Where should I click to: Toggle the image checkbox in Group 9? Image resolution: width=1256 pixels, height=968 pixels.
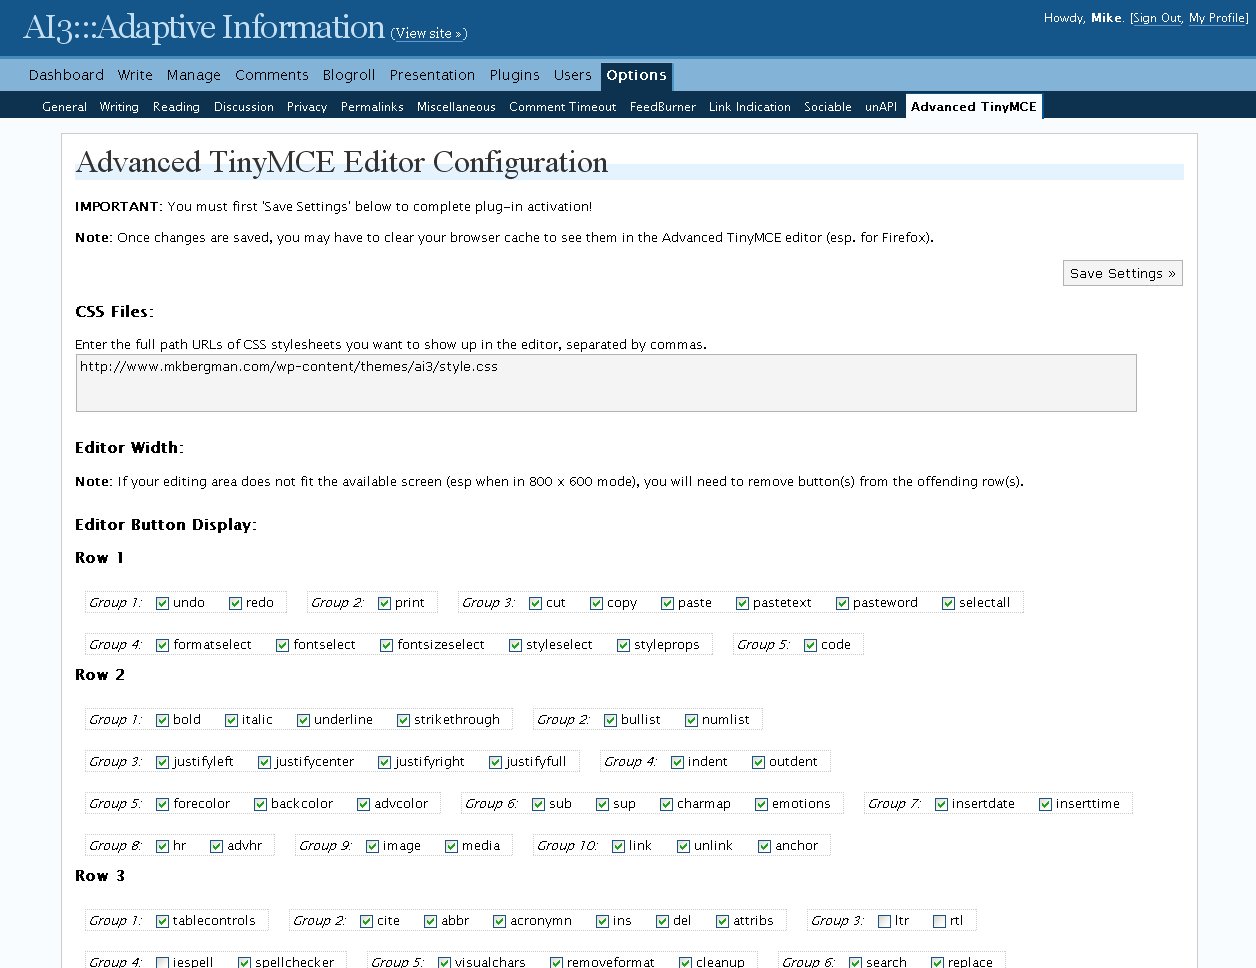coord(372,846)
